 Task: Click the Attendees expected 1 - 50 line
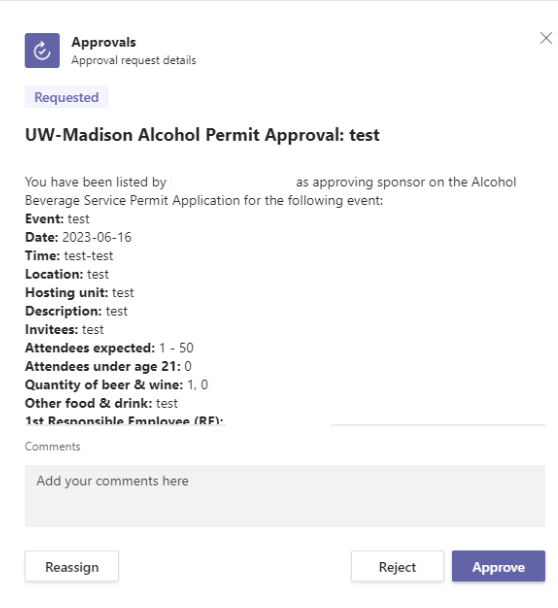point(109,348)
